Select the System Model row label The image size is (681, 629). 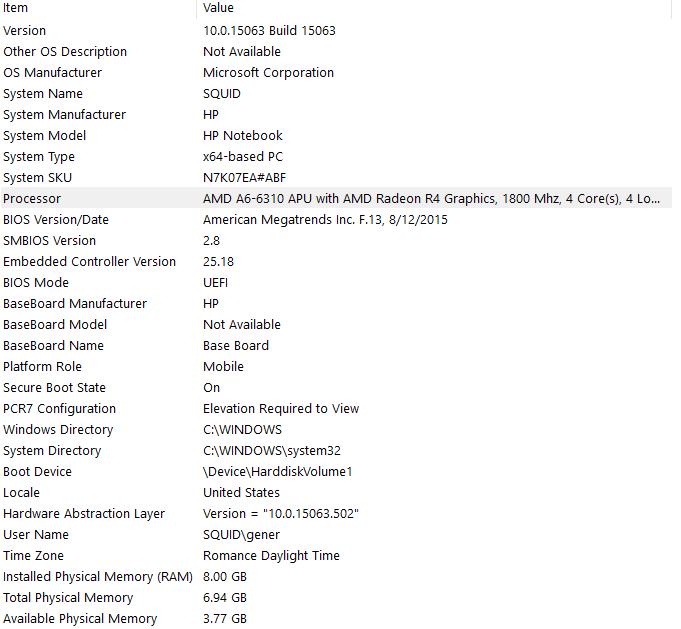44,136
